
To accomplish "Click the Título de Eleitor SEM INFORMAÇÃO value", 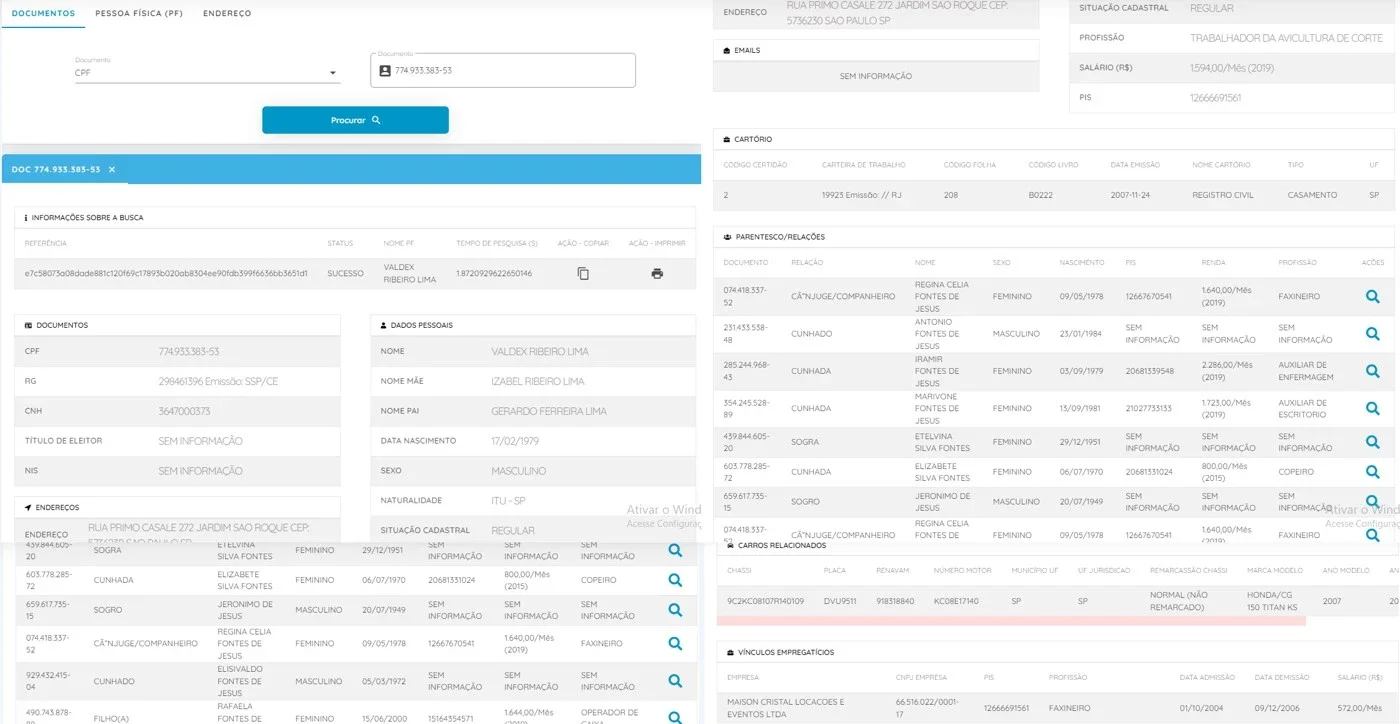I will (x=200, y=441).
